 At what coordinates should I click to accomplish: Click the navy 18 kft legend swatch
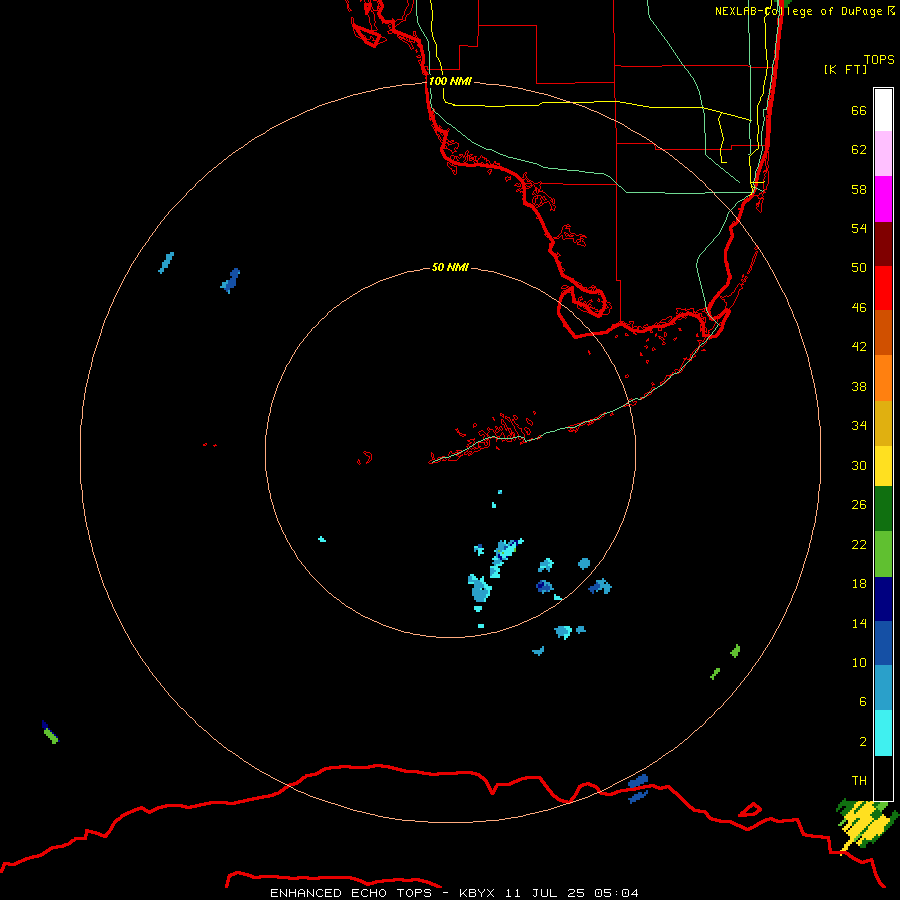click(x=883, y=599)
